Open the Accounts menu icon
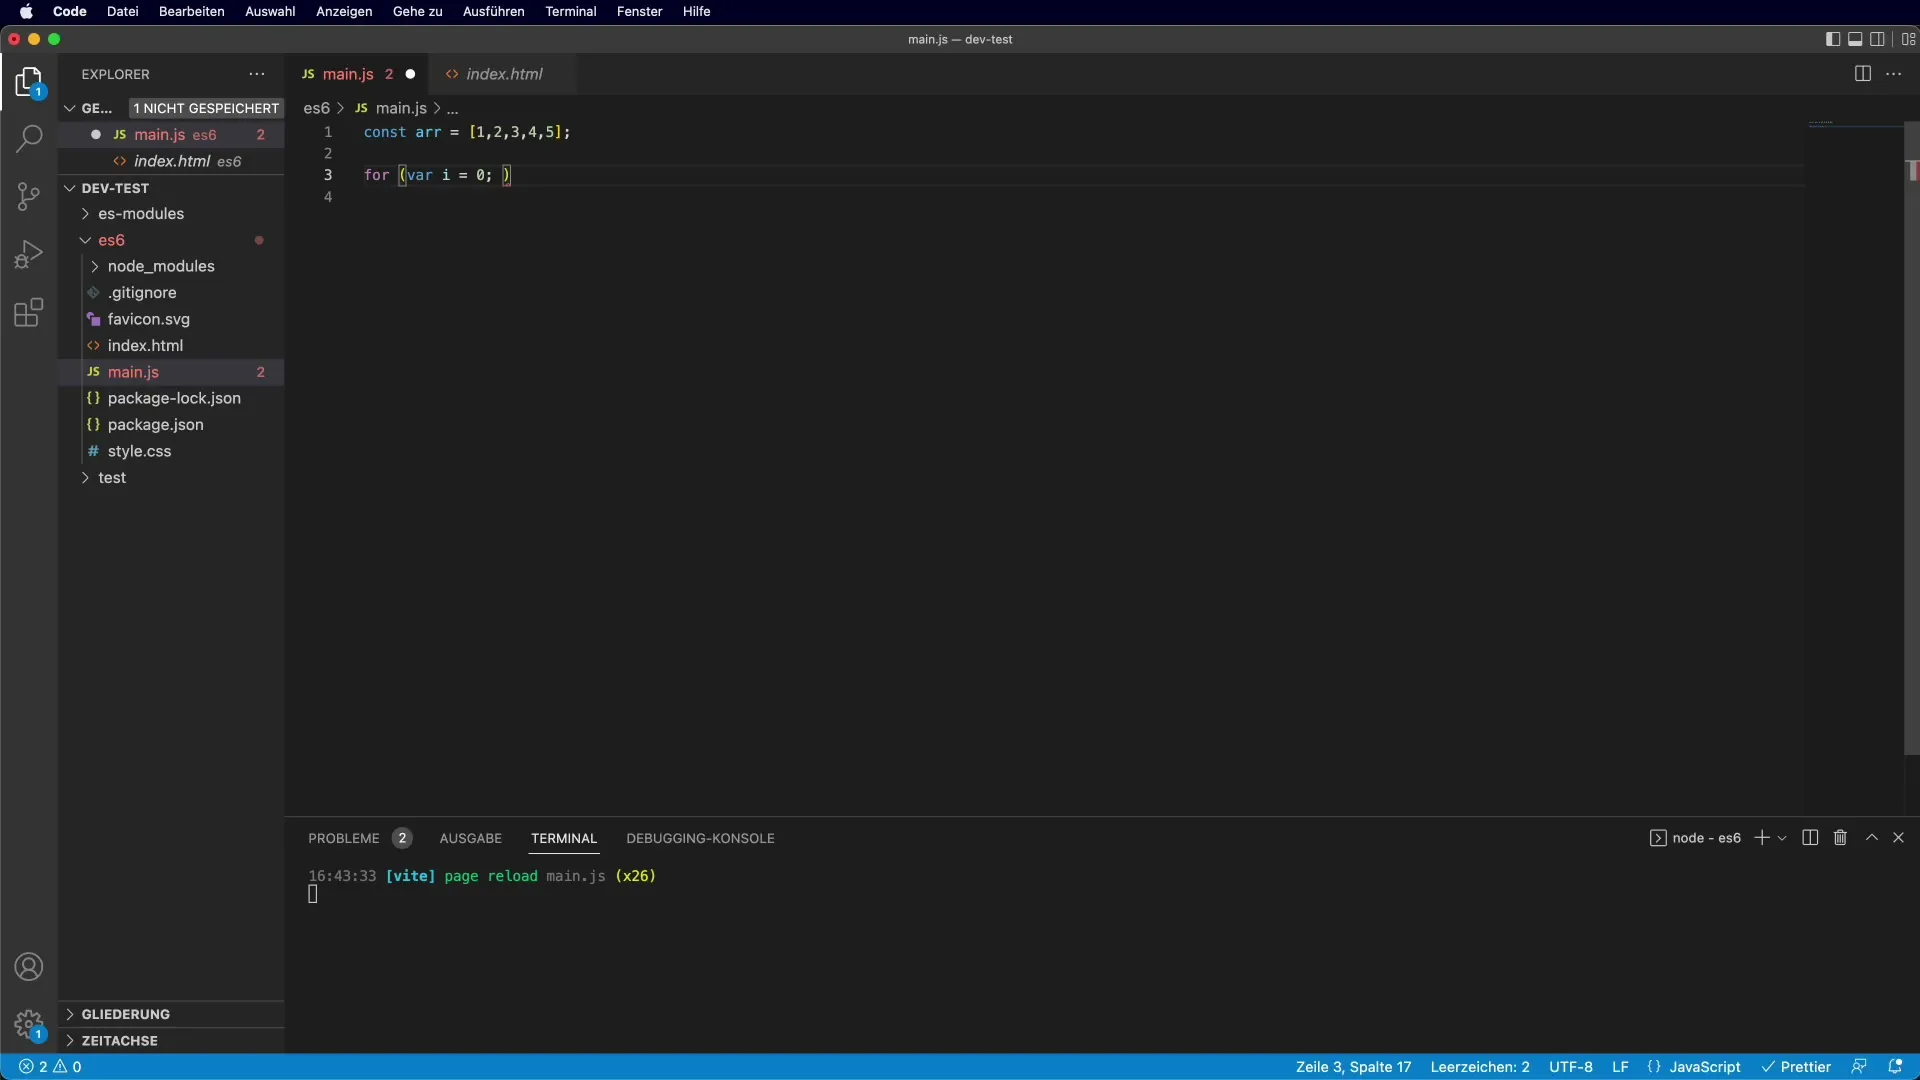Viewport: 1920px width, 1080px height. point(29,967)
